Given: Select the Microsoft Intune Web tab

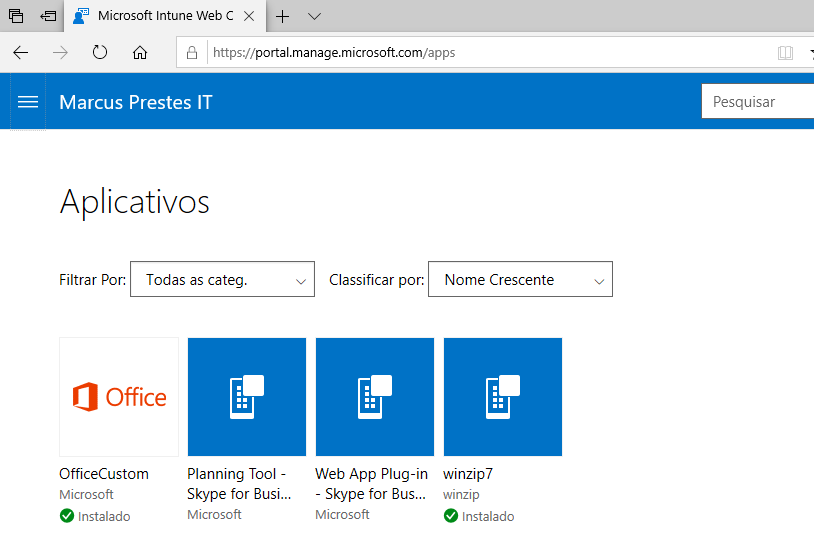Looking at the screenshot, I should pos(165,16).
